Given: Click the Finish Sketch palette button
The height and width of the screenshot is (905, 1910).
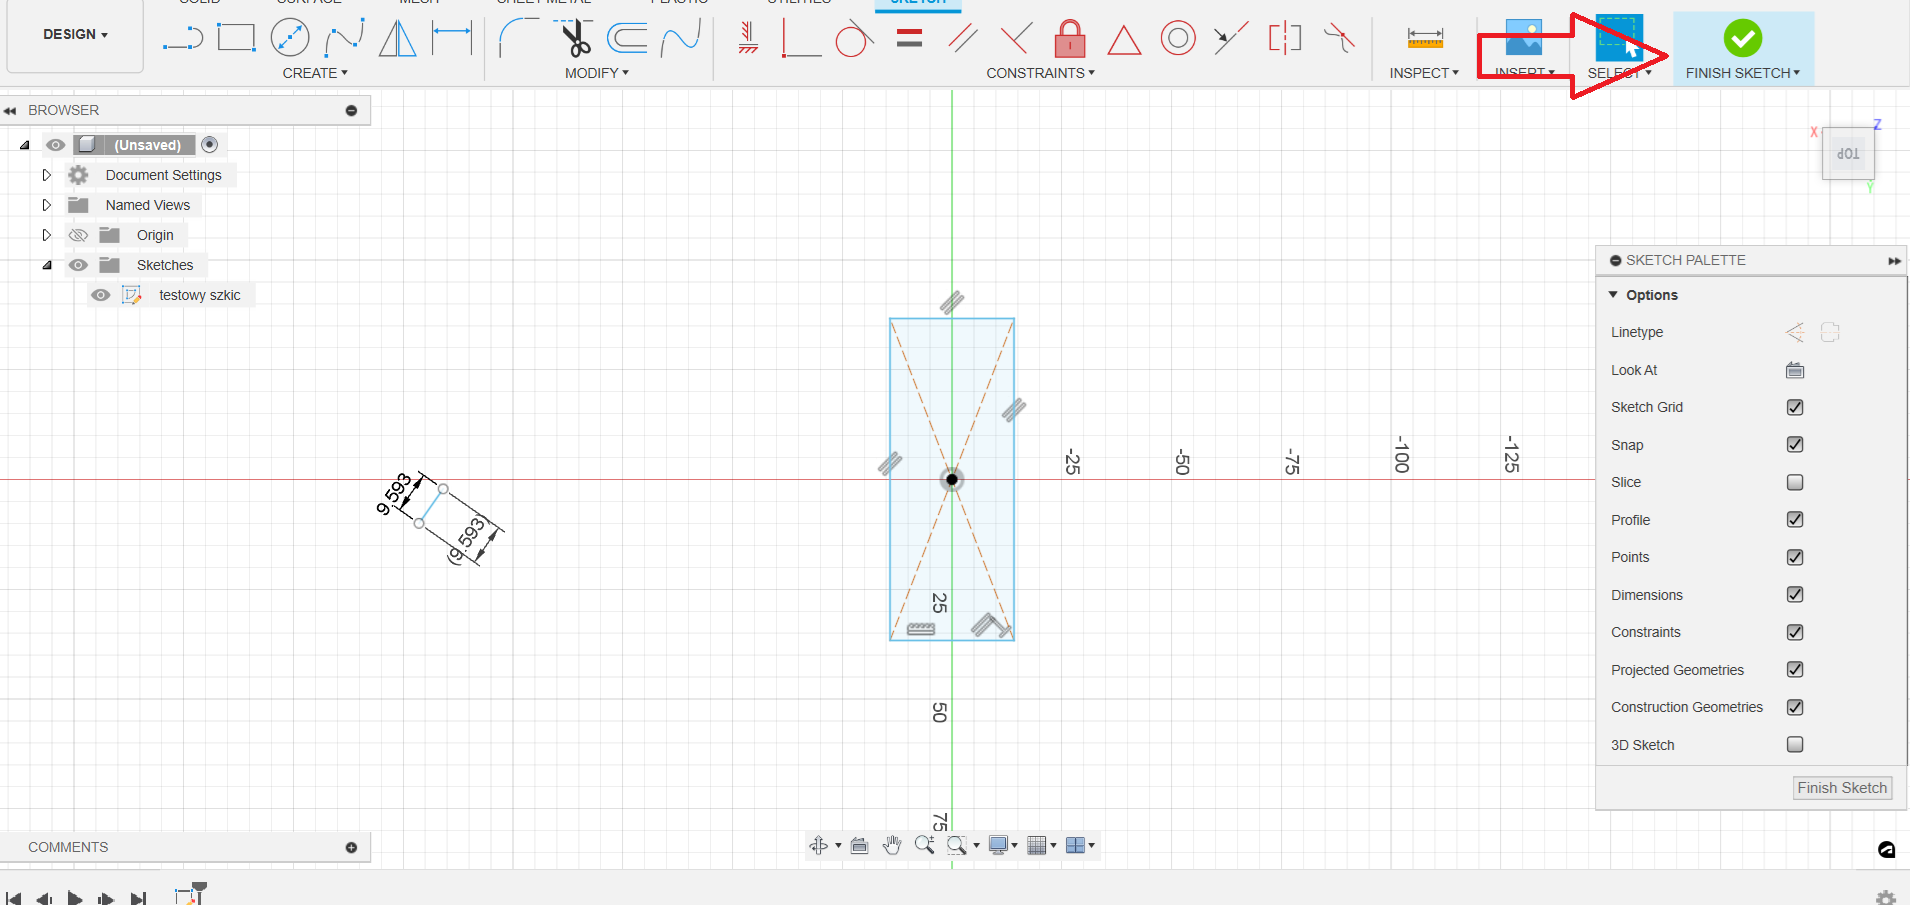Looking at the screenshot, I should coord(1841,788).
